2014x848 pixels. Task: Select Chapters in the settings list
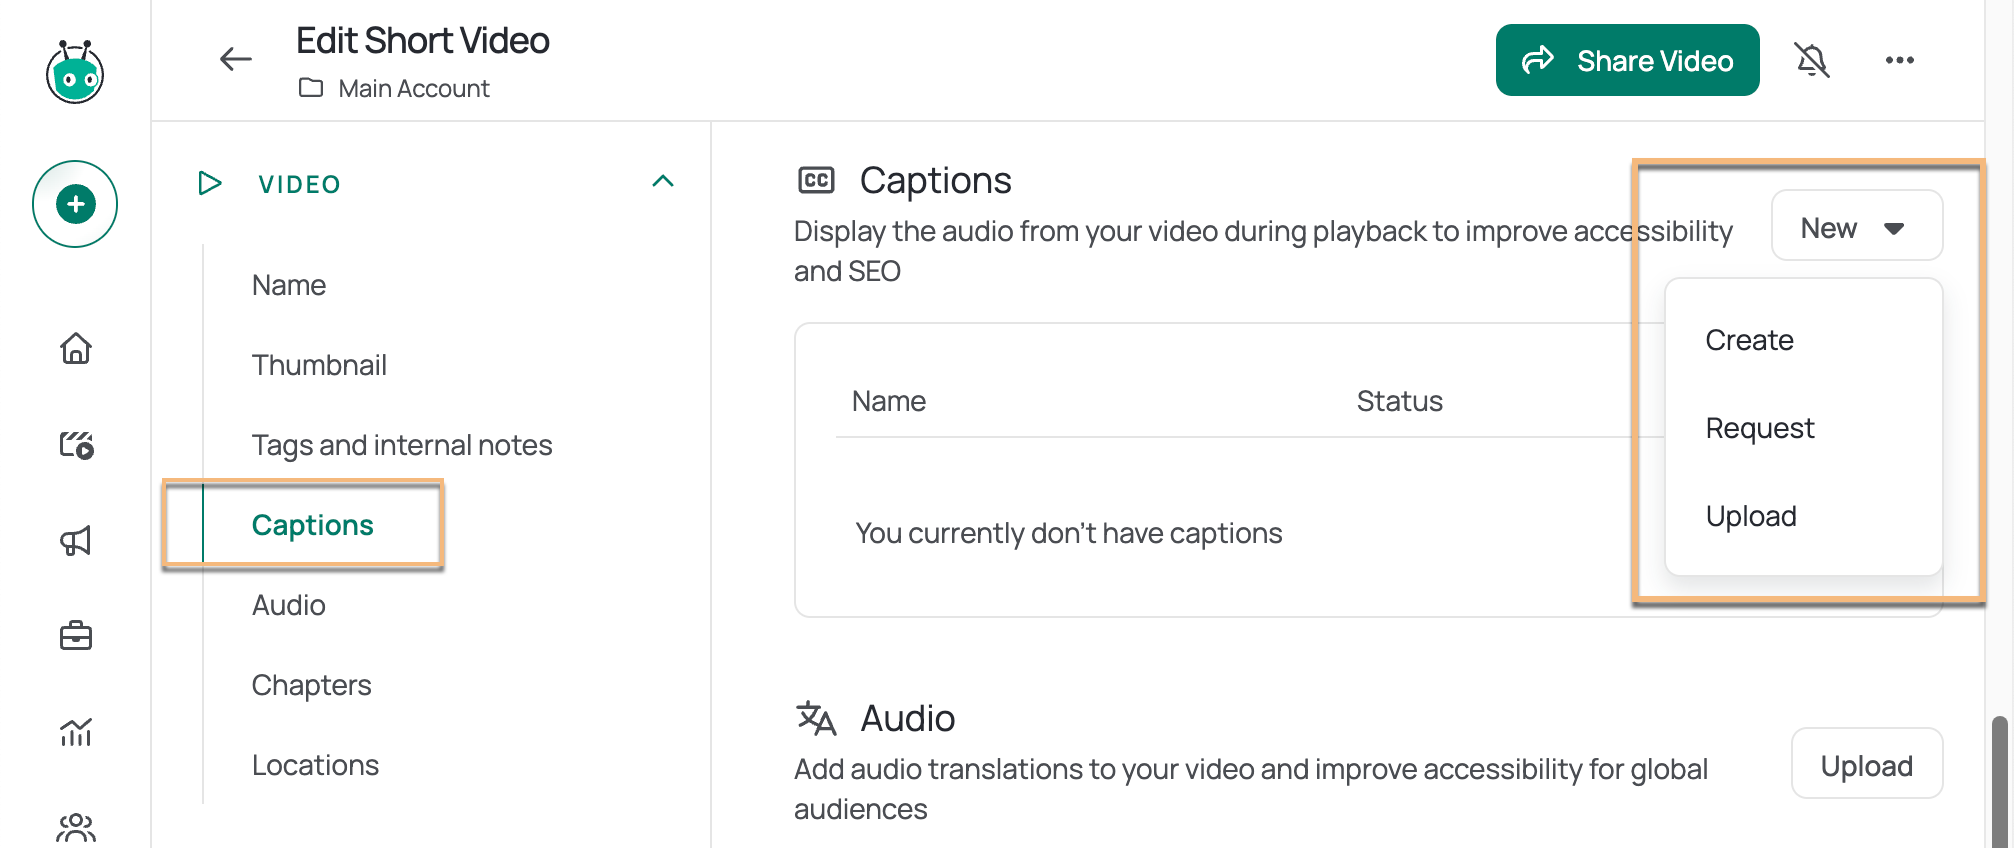pos(312,685)
